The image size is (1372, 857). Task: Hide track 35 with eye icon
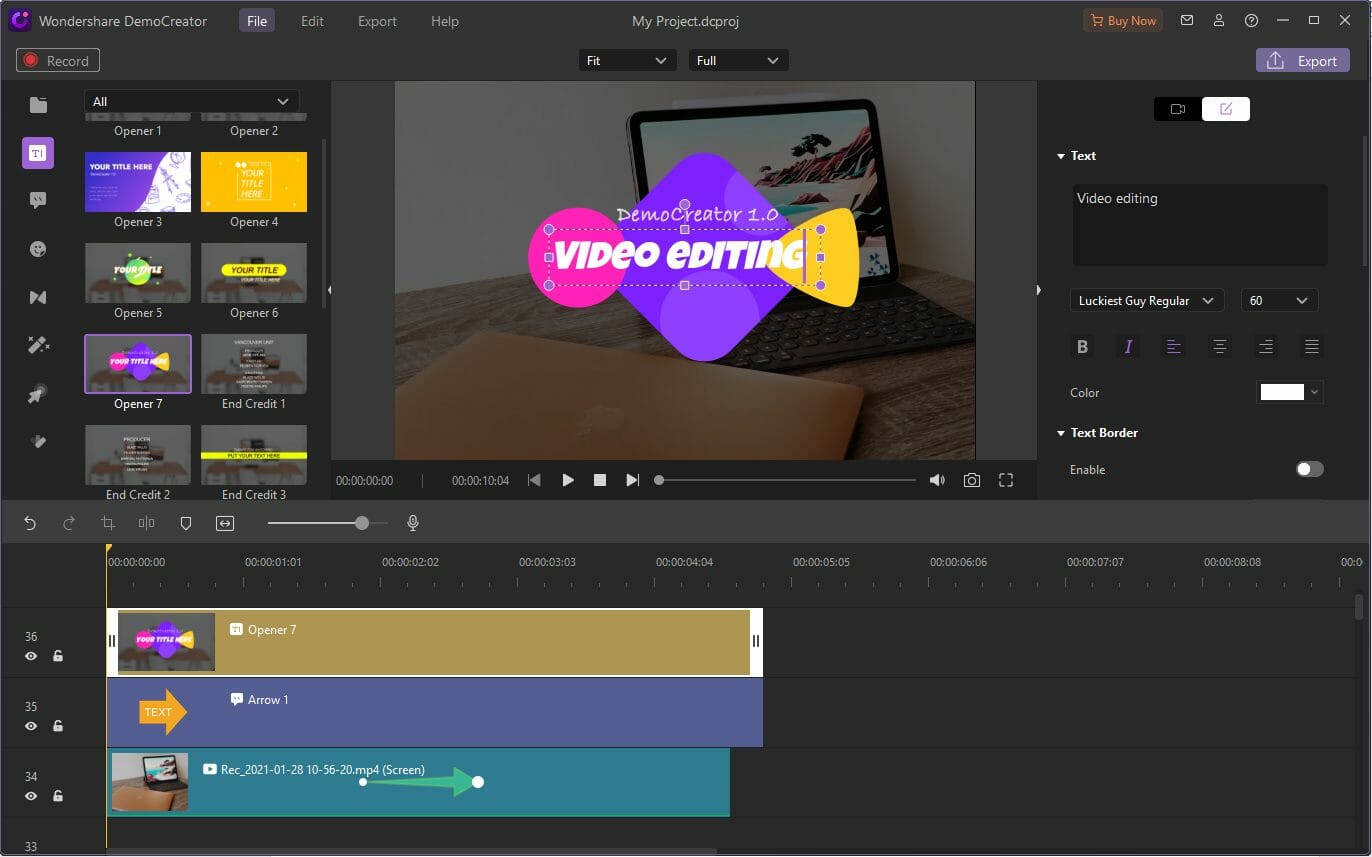tap(31, 726)
